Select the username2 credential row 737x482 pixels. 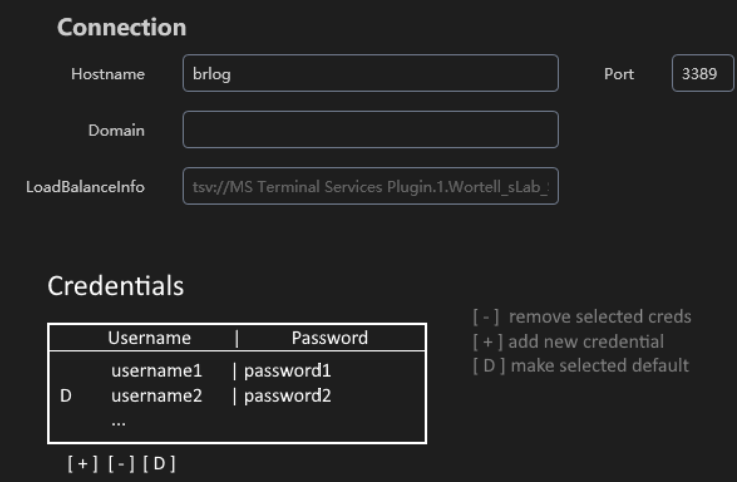click(x=157, y=395)
